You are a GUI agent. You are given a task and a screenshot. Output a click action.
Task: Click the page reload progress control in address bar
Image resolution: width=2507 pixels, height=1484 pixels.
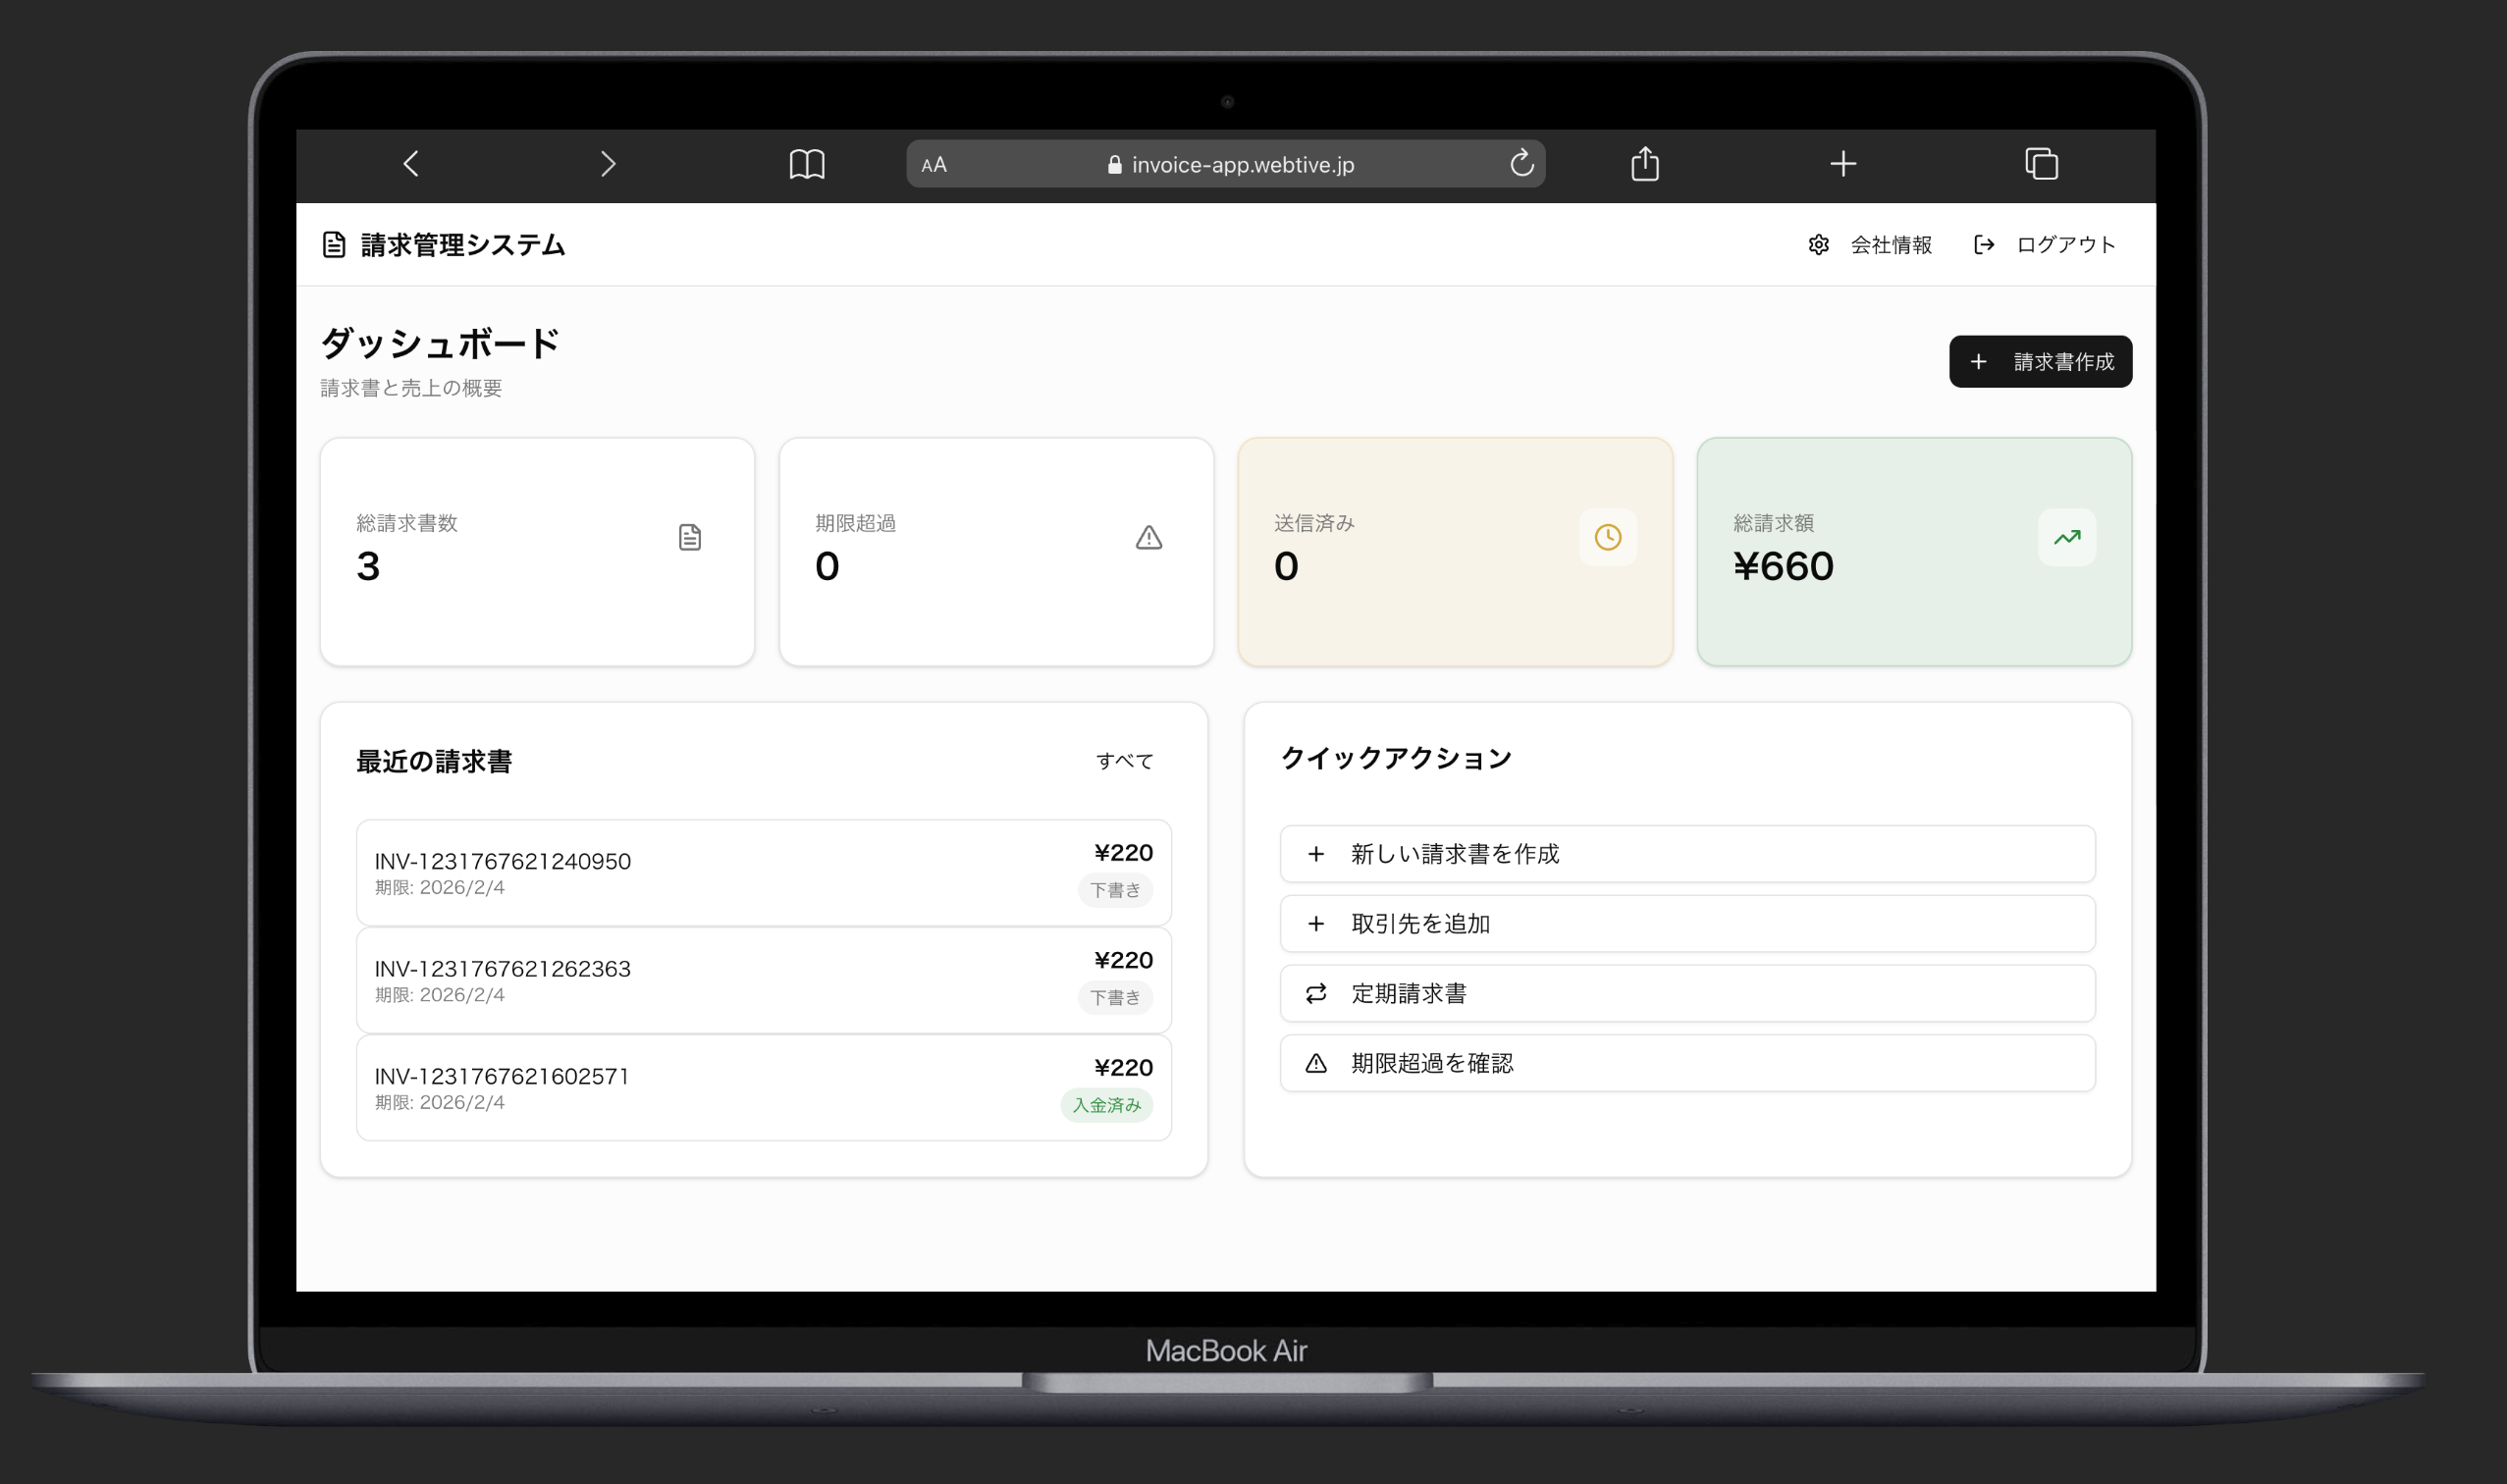pyautogui.click(x=1522, y=163)
